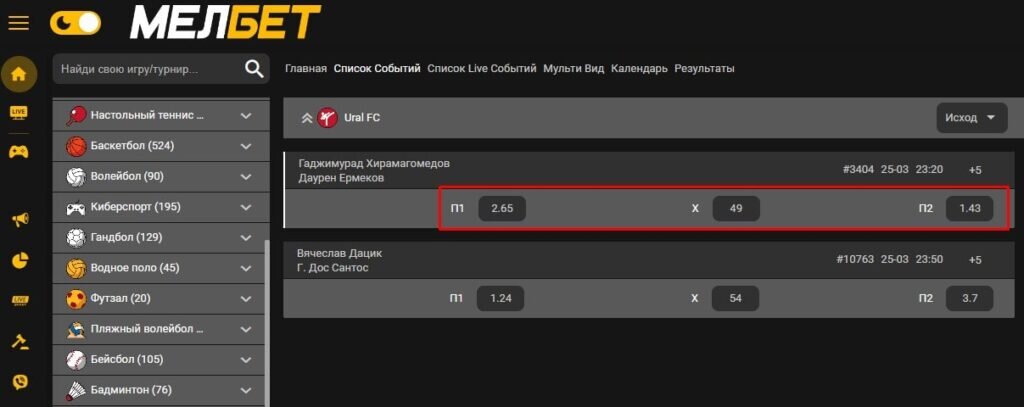Open the megaphone promotions icon

pyautogui.click(x=20, y=220)
